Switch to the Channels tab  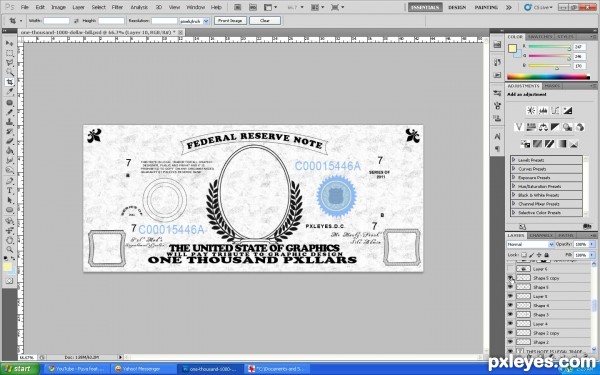[x=542, y=235]
